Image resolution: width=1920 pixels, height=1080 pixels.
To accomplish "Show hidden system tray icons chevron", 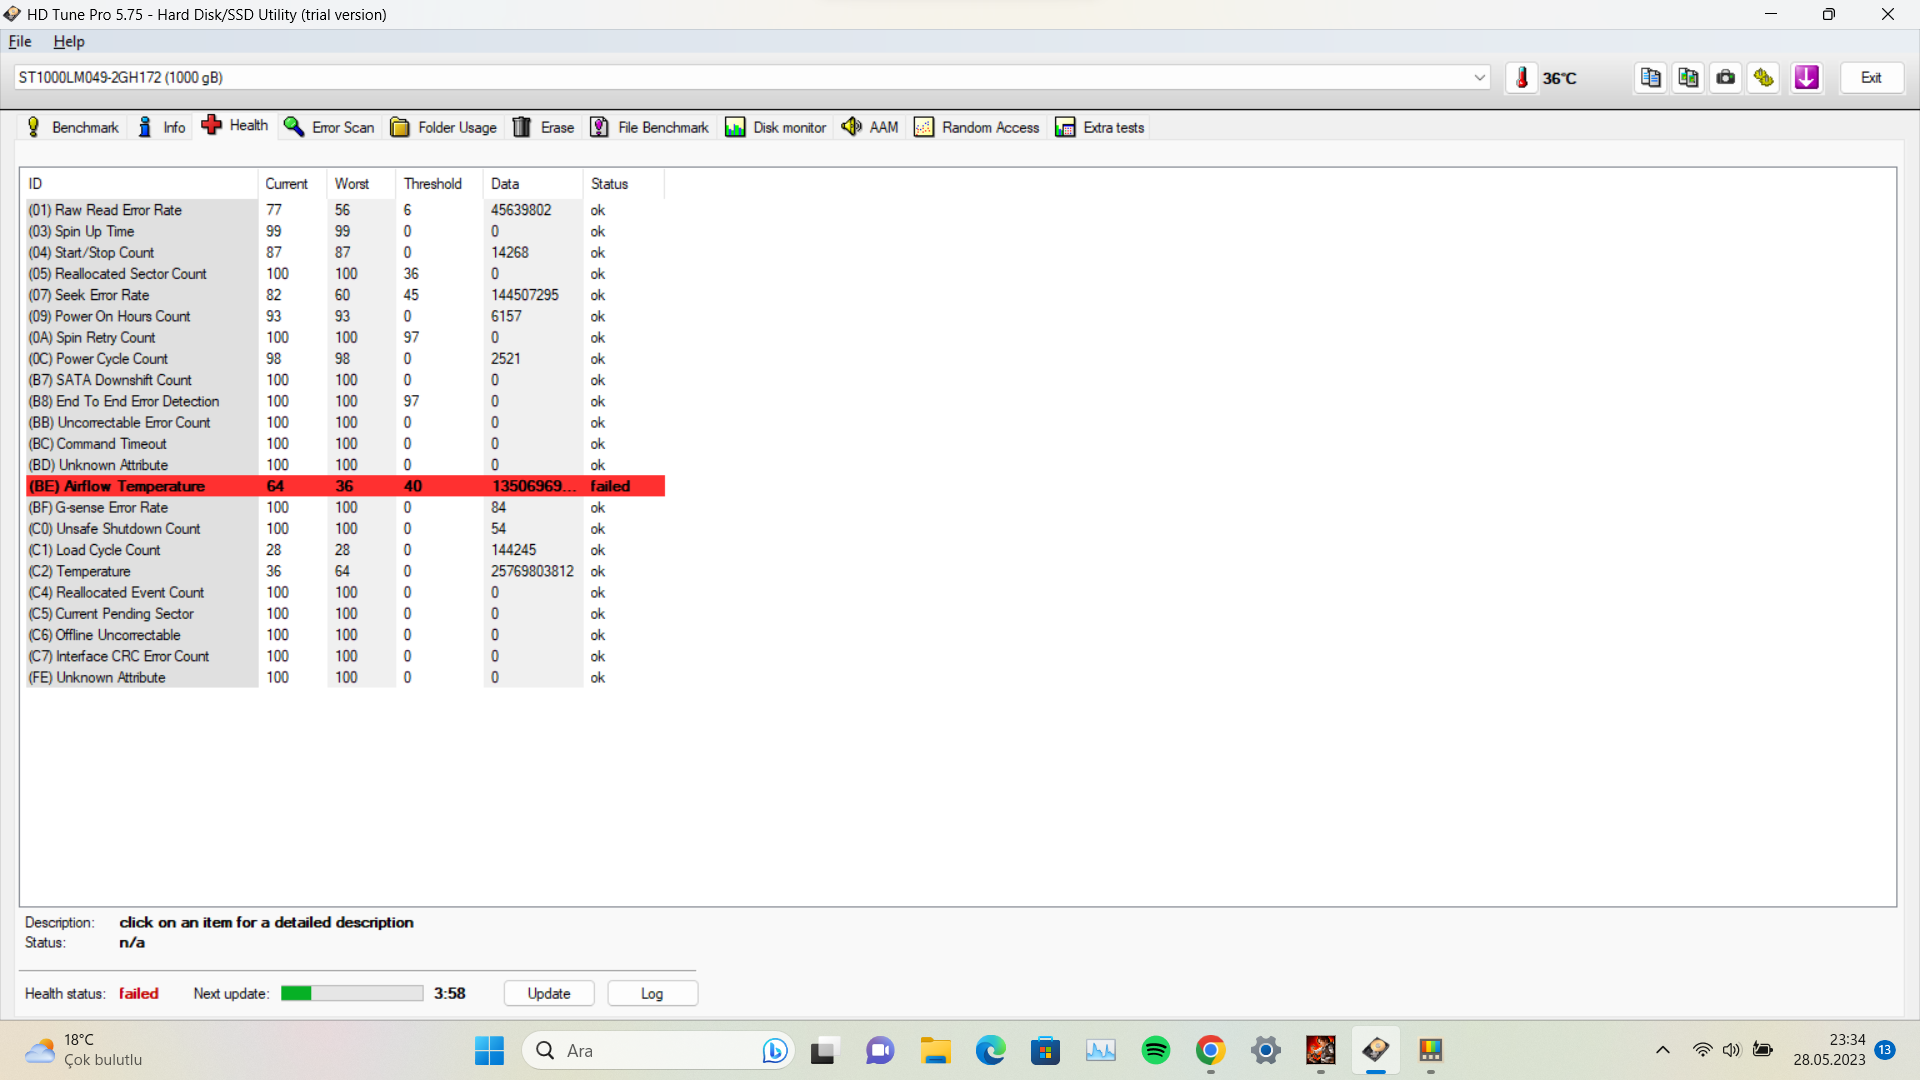I will pyautogui.click(x=1662, y=1050).
